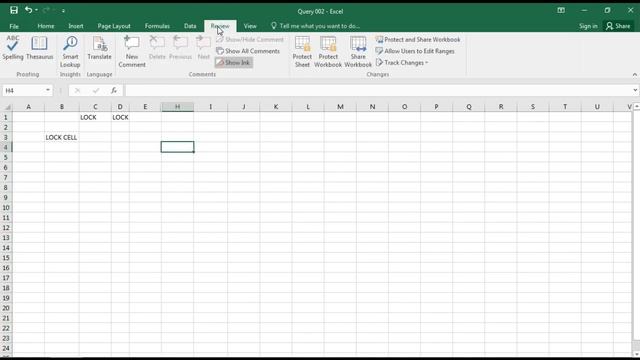This screenshot has width=640, height=360.
Task: Open the Page Layout tab
Action: point(114,26)
